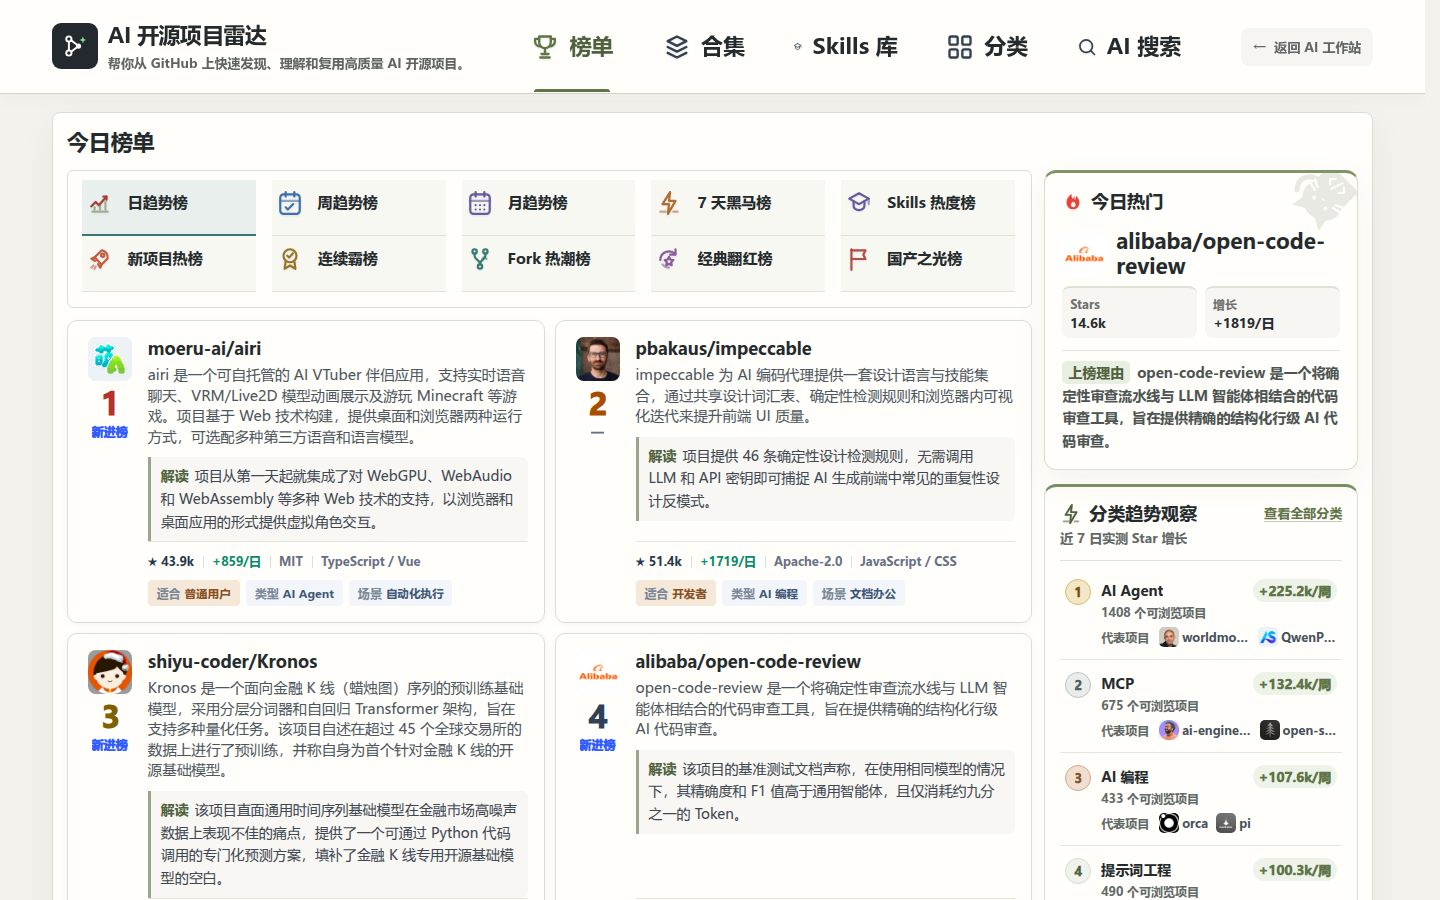Click the 场景 自动化执行 tag on airi
Screen dimensions: 1440x900
(x=400, y=593)
